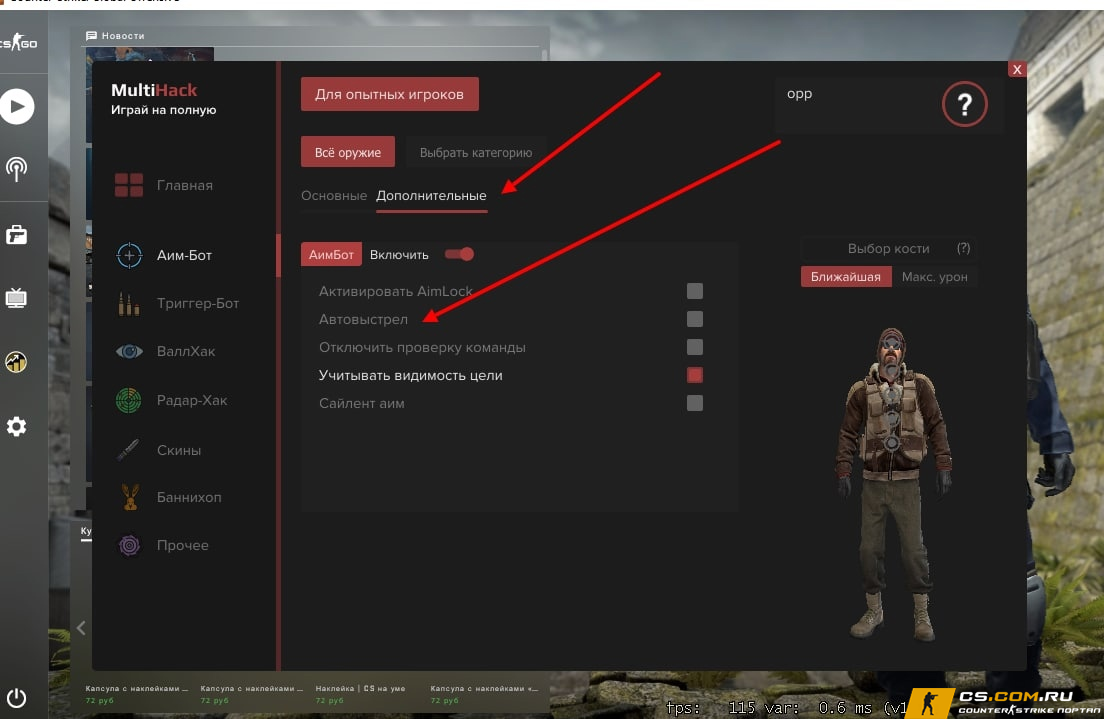Open the Выбрать категорию option
The width and height of the screenshot is (1104, 719).
pos(476,152)
